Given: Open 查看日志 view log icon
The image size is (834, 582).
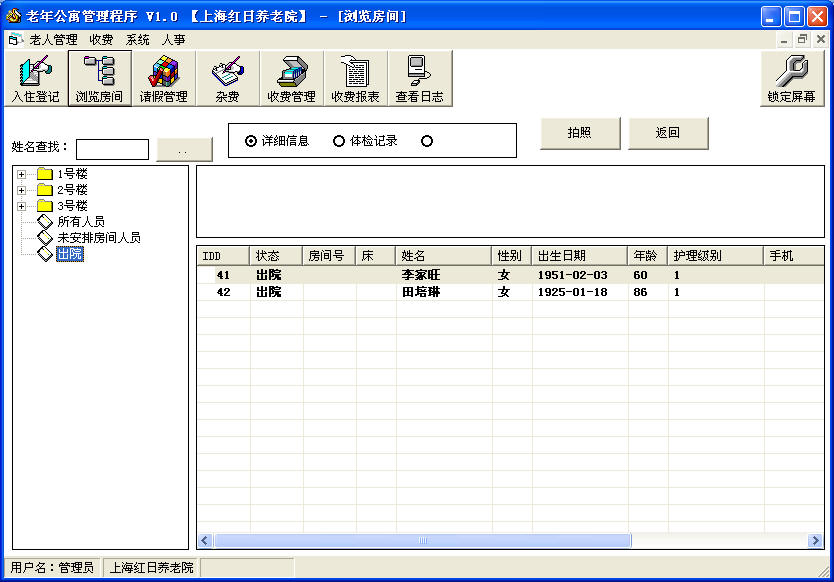Looking at the screenshot, I should pyautogui.click(x=419, y=78).
